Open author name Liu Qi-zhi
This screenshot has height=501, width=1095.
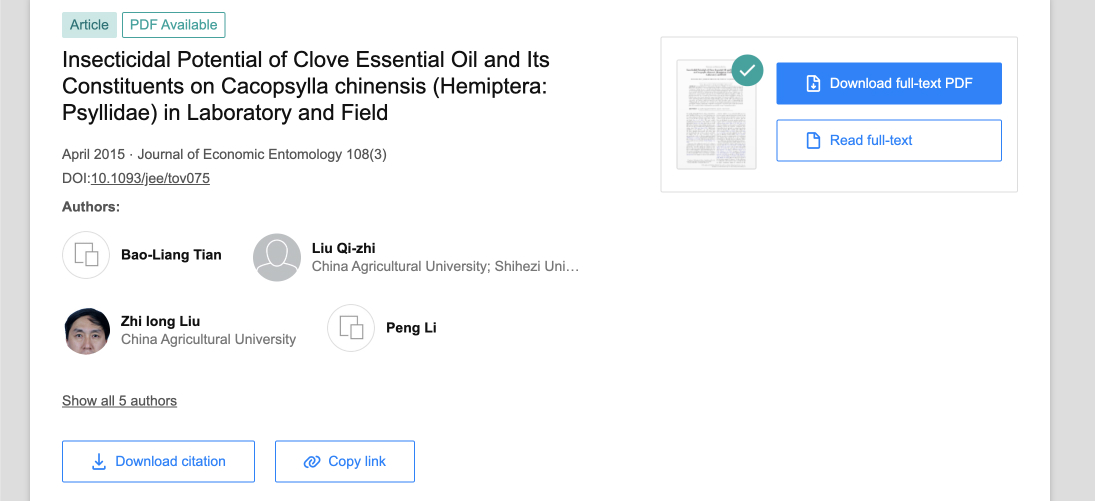pos(344,248)
